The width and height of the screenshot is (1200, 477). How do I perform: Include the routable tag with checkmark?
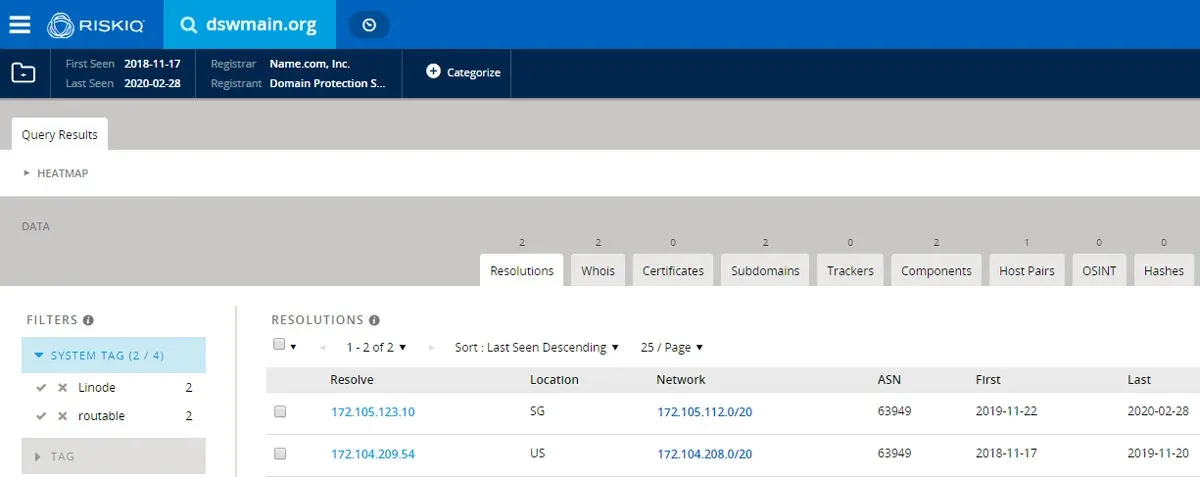[x=41, y=416]
